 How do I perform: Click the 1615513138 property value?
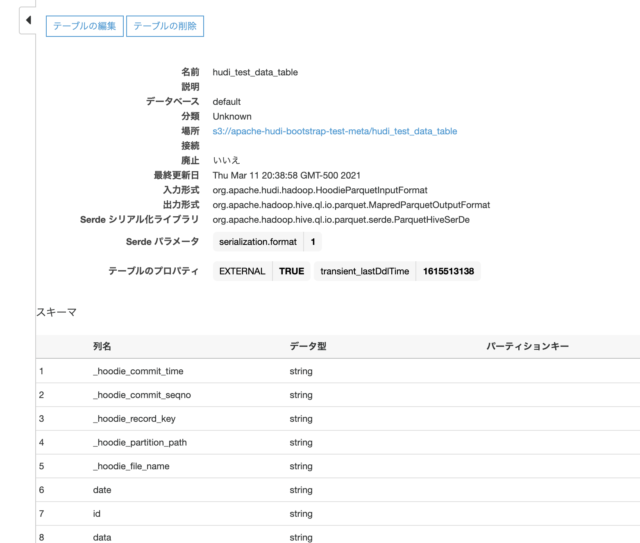pyautogui.click(x=448, y=271)
